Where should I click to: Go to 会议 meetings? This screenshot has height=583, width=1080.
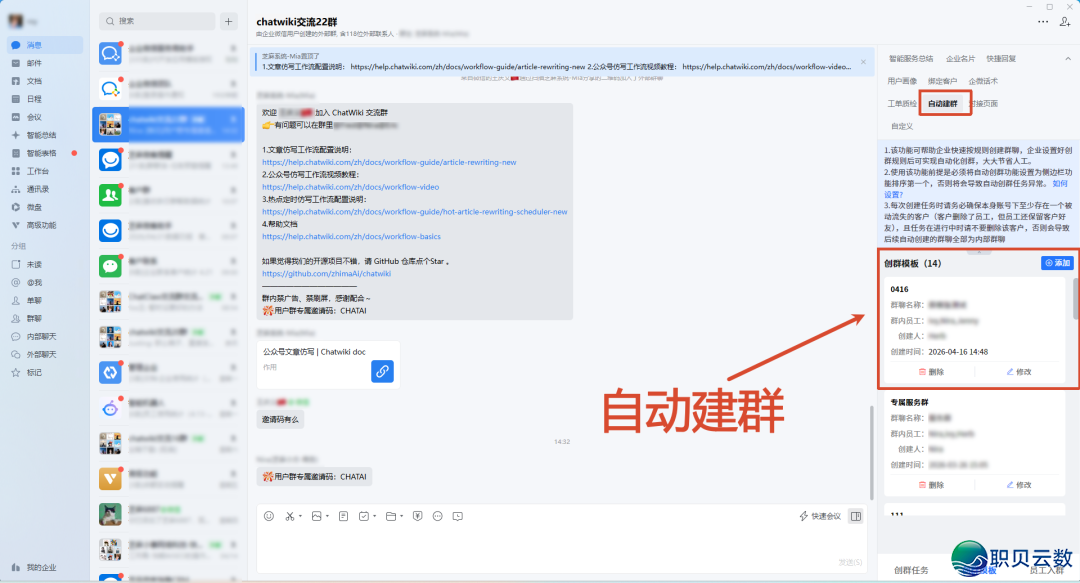[34, 117]
